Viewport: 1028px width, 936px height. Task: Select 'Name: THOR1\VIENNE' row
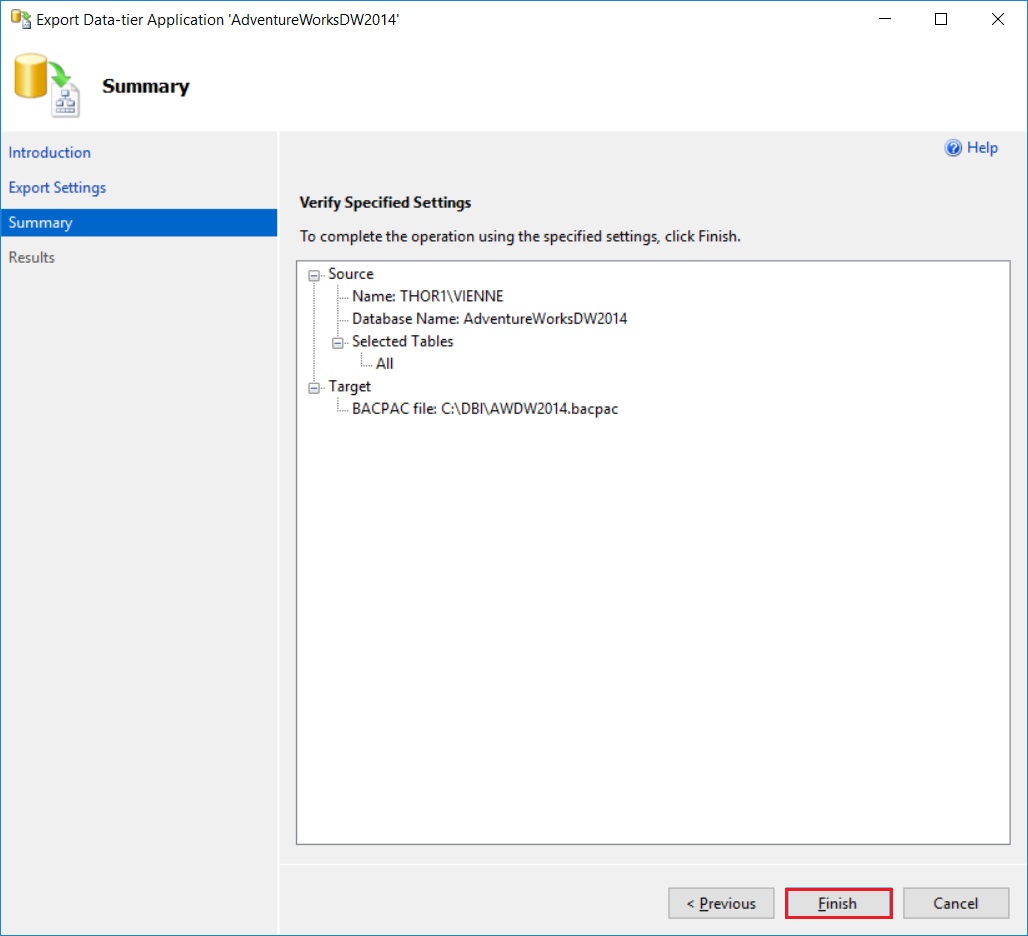pyautogui.click(x=427, y=296)
